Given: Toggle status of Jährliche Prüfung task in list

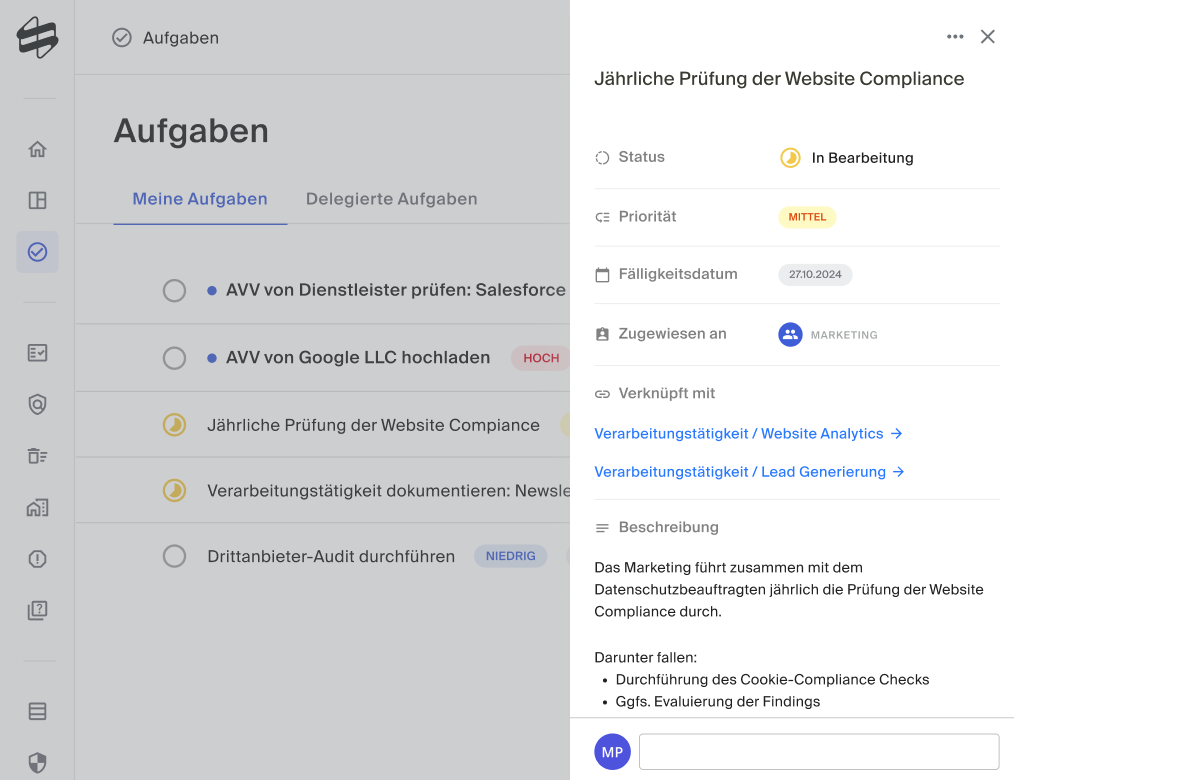Looking at the screenshot, I should [174, 425].
